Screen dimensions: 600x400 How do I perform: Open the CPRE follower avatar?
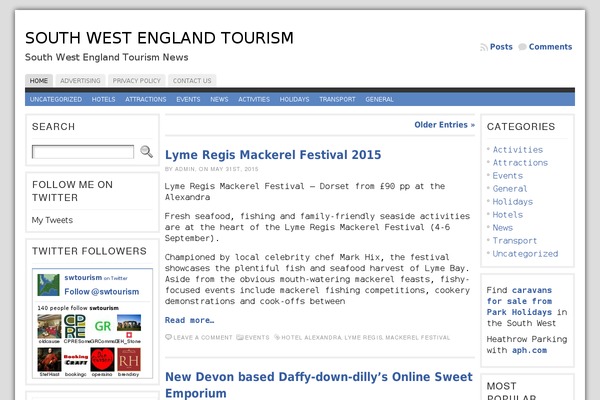pos(75,326)
